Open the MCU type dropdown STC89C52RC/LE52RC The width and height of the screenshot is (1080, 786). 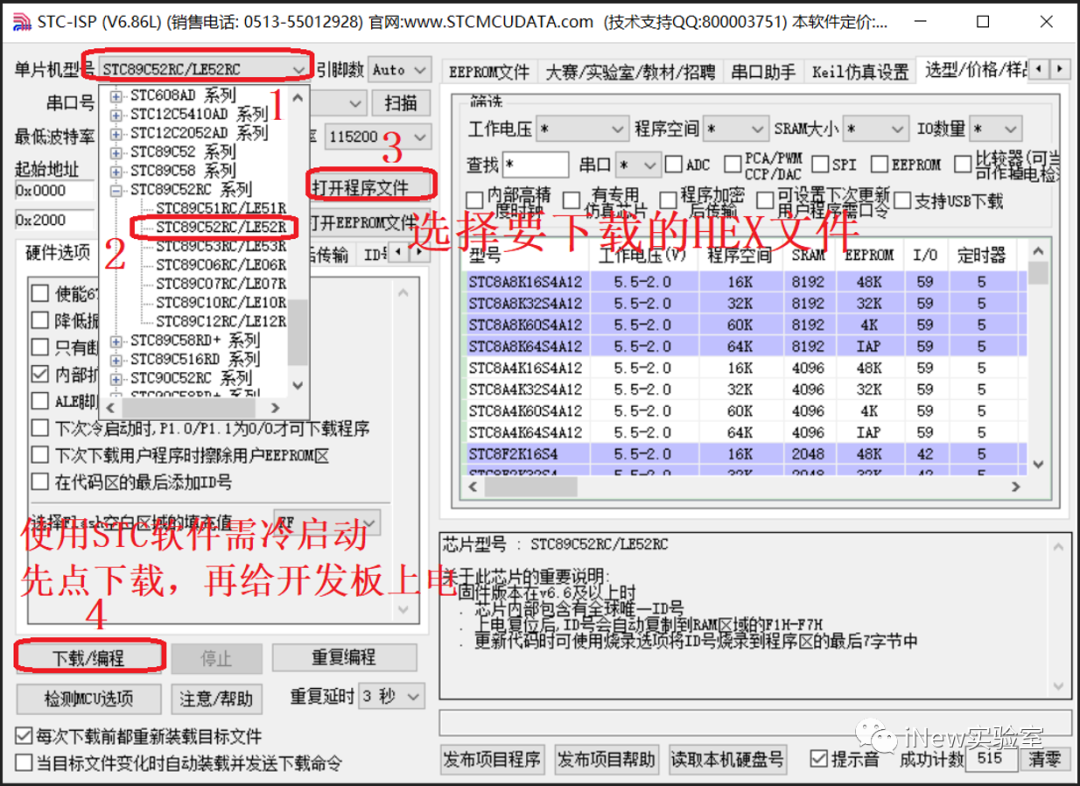204,70
